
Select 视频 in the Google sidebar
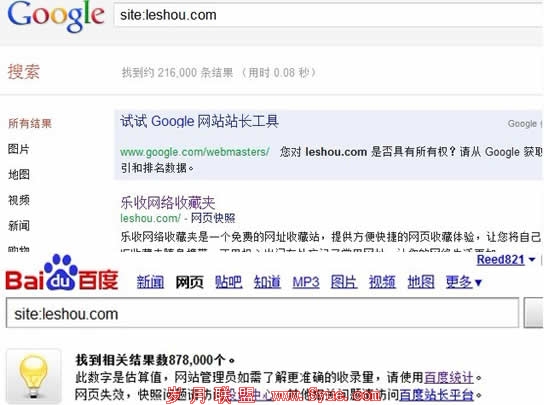[x=19, y=200]
